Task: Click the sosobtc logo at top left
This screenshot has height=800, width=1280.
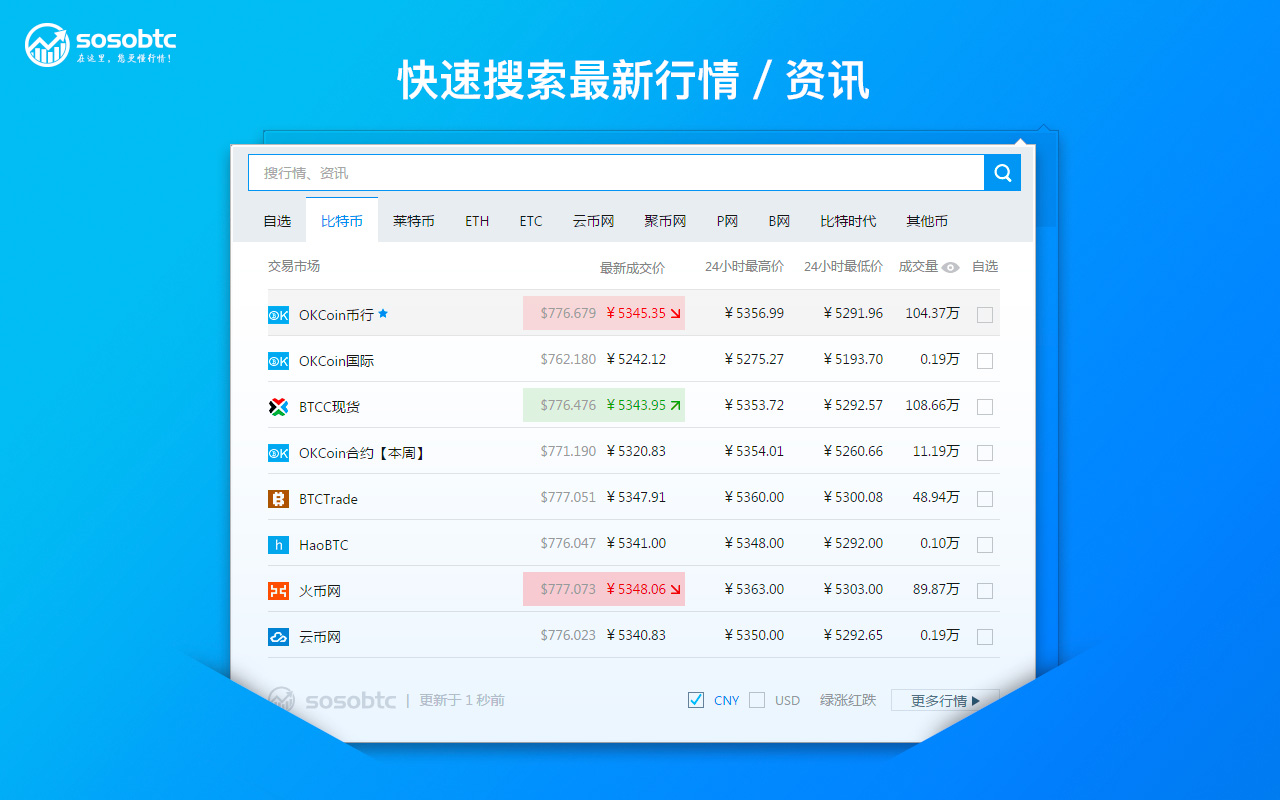Action: coord(100,45)
